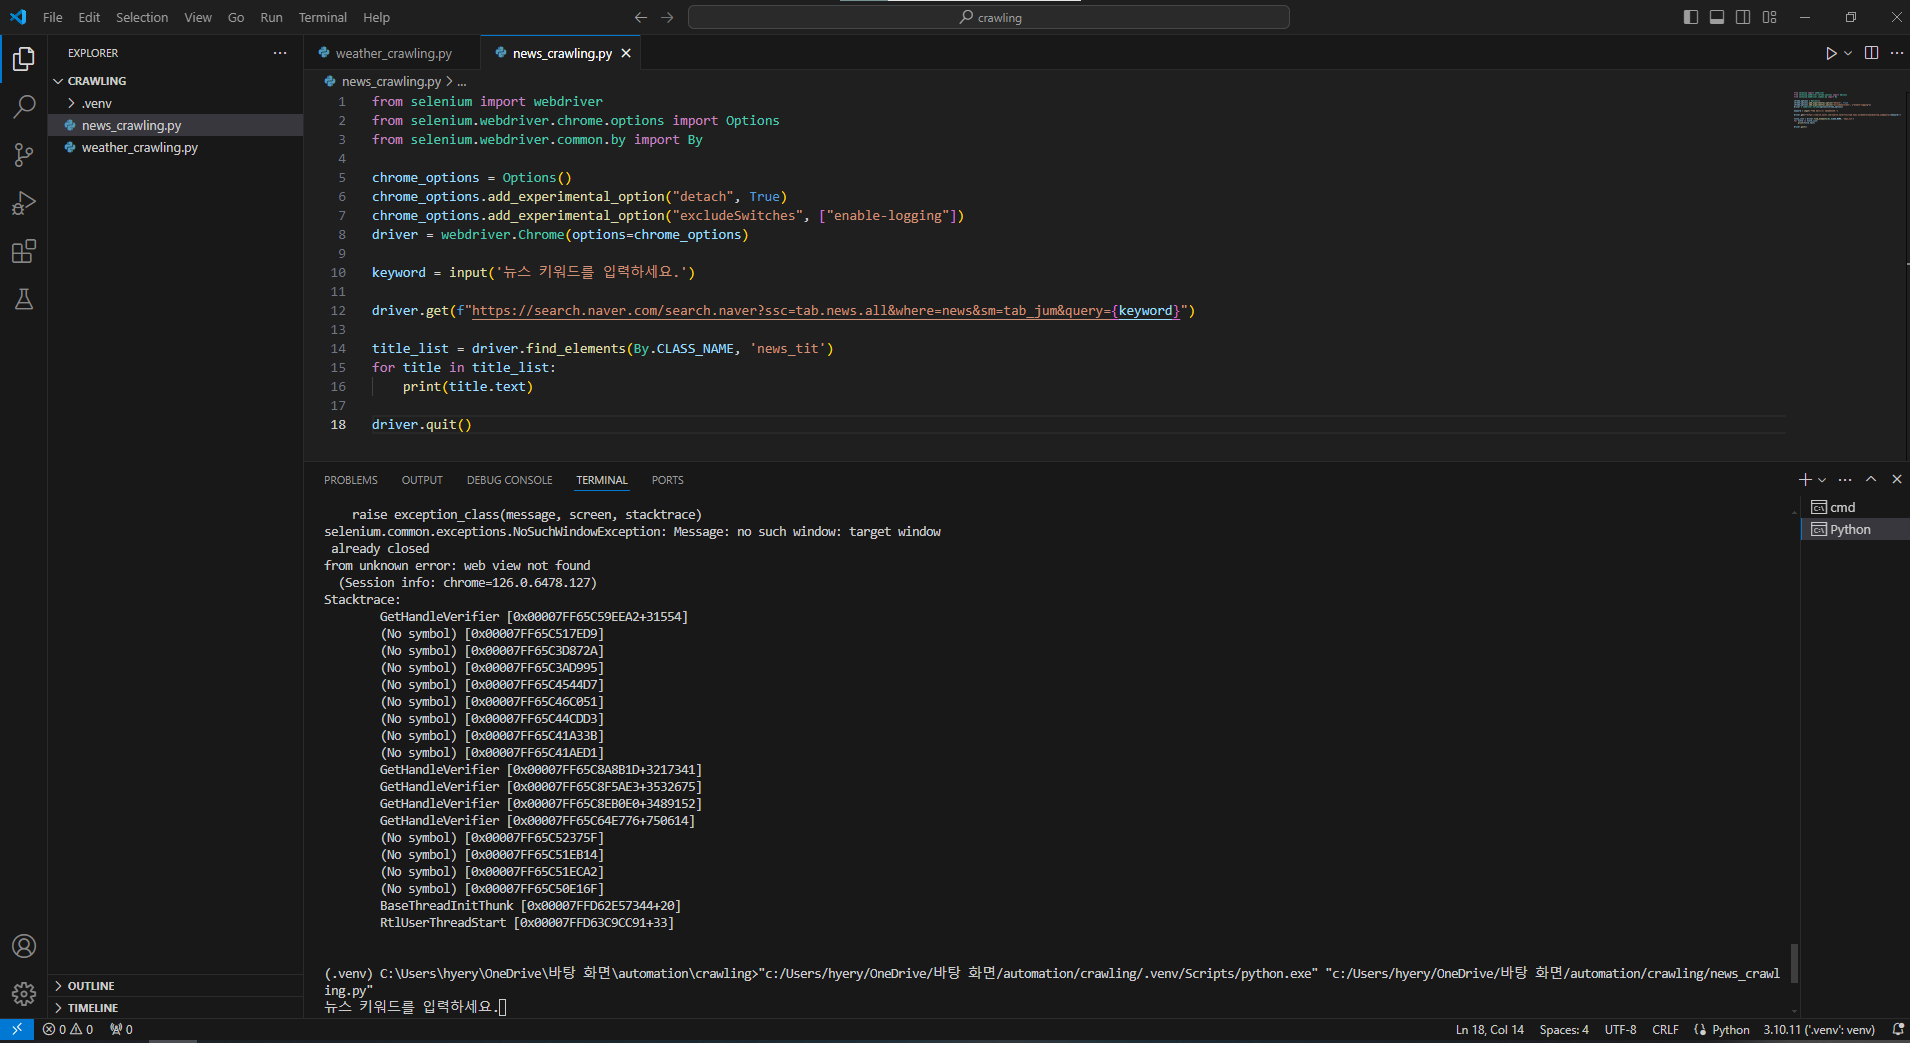Open the Accounts icon

click(x=24, y=946)
